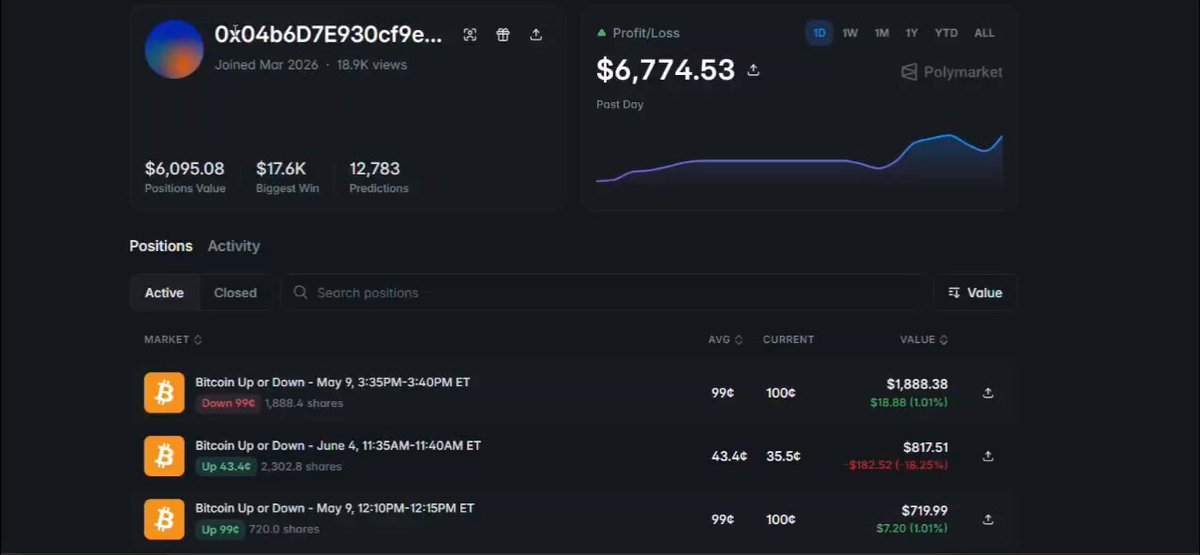This screenshot has width=1200, height=555.
Task: Open the Value sort dropdown
Action: coord(975,293)
